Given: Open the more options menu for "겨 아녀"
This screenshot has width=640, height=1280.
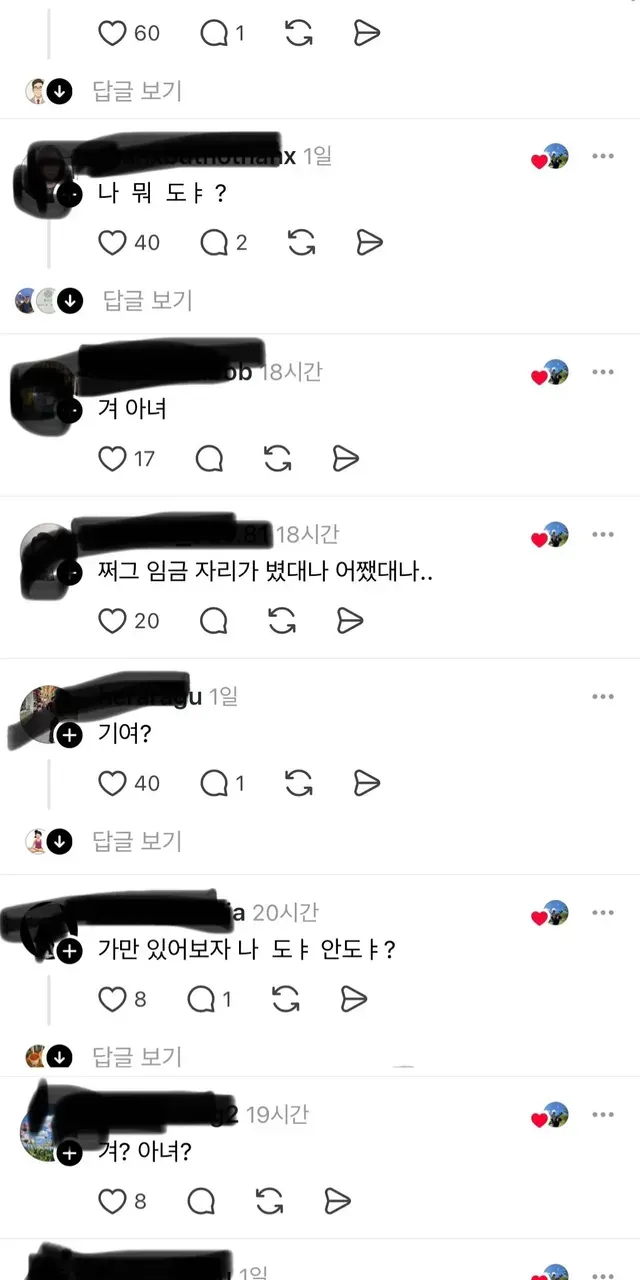Looking at the screenshot, I should coord(602,372).
